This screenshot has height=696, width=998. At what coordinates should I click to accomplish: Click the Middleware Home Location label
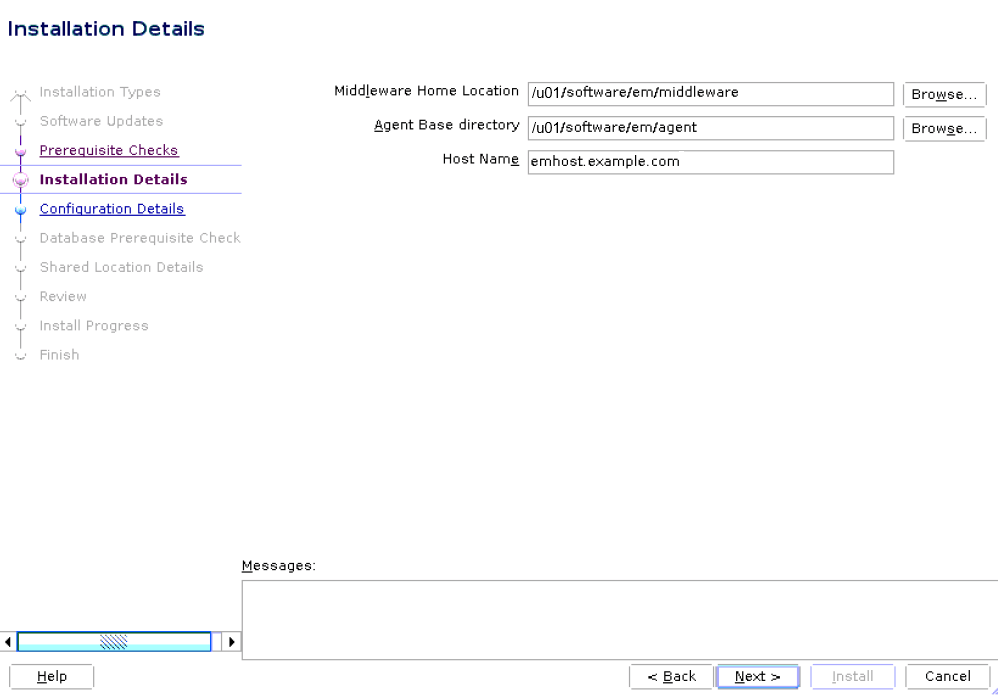426,91
